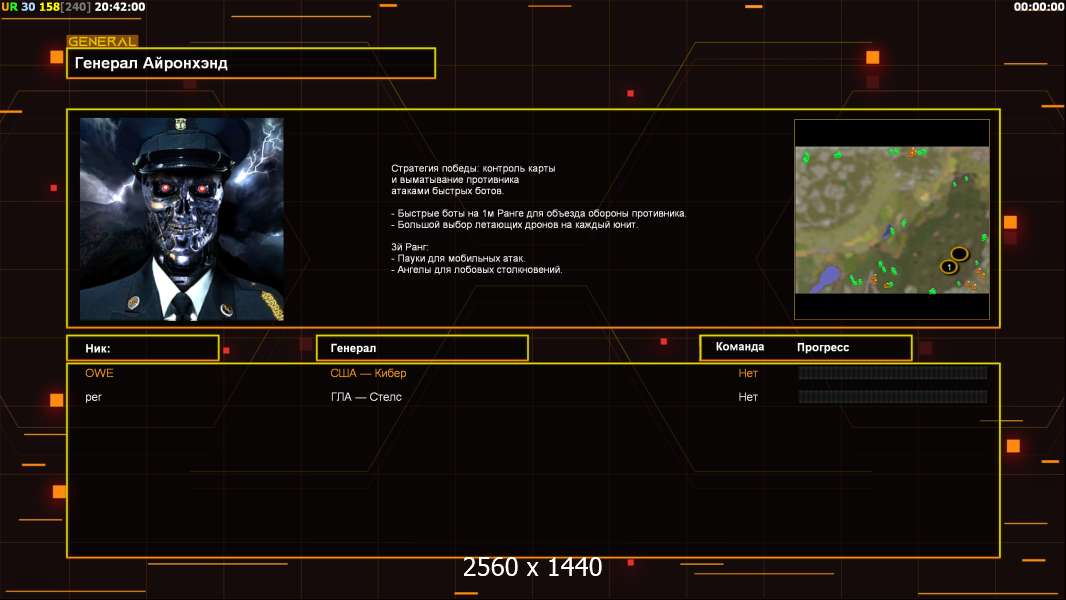Select player per in the list
The width and height of the screenshot is (1066, 600).
point(94,397)
